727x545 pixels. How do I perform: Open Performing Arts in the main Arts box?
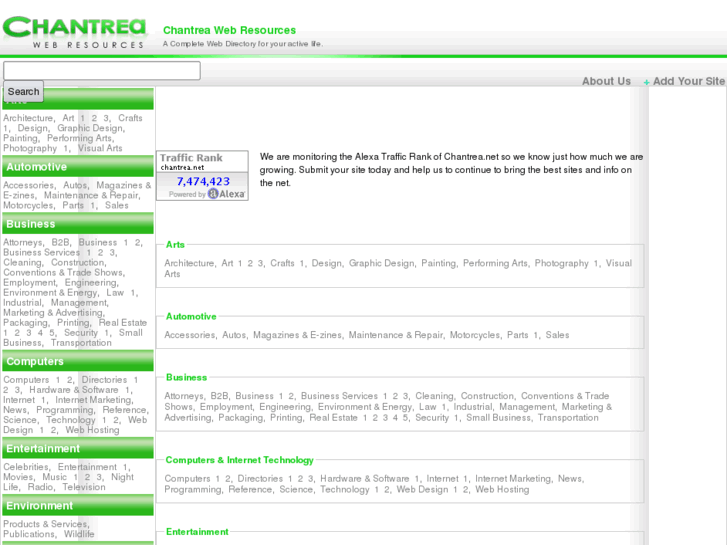pos(495,263)
